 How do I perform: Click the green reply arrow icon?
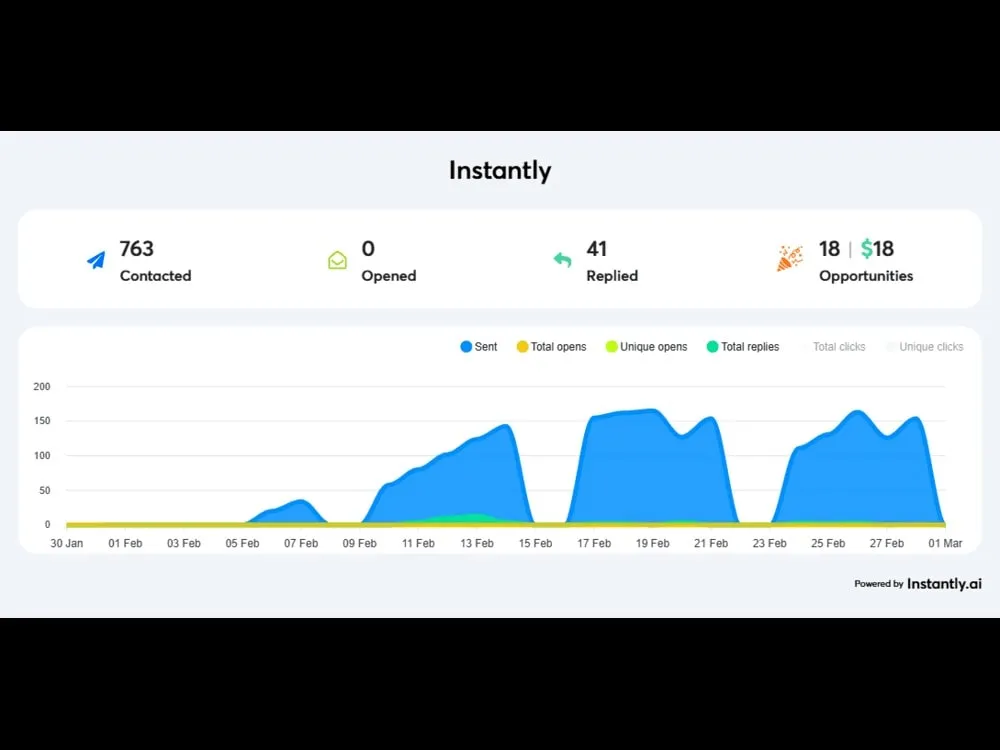tap(562, 260)
